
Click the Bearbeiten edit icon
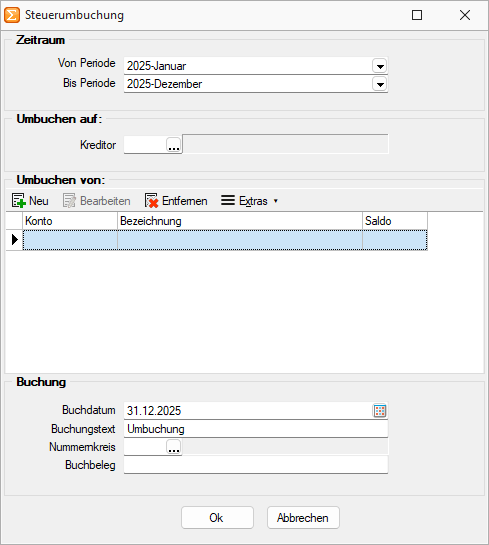[x=69, y=201]
